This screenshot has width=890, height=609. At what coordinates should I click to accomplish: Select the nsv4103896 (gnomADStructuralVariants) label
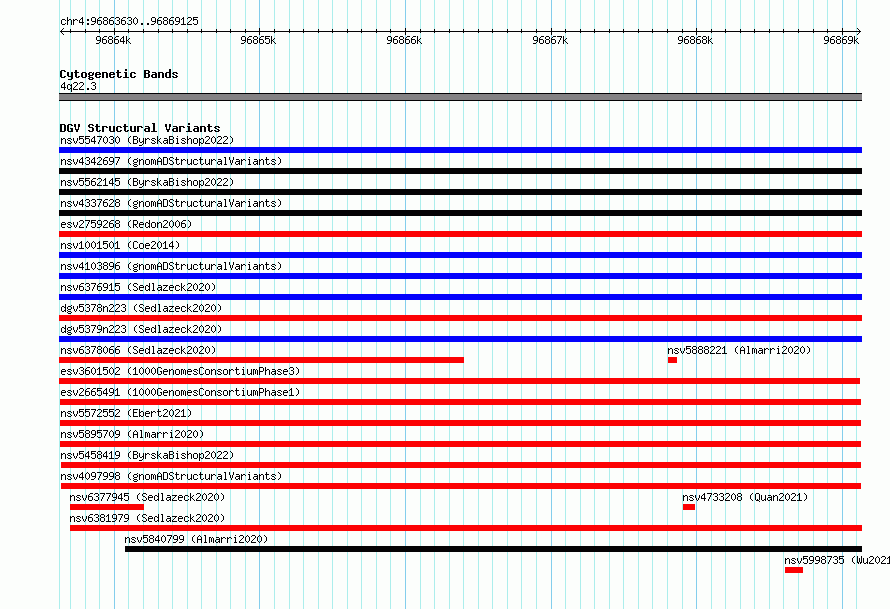(171, 266)
